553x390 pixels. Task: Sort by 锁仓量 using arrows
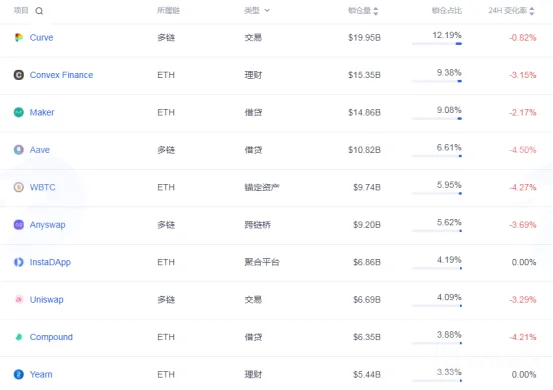click(376, 11)
